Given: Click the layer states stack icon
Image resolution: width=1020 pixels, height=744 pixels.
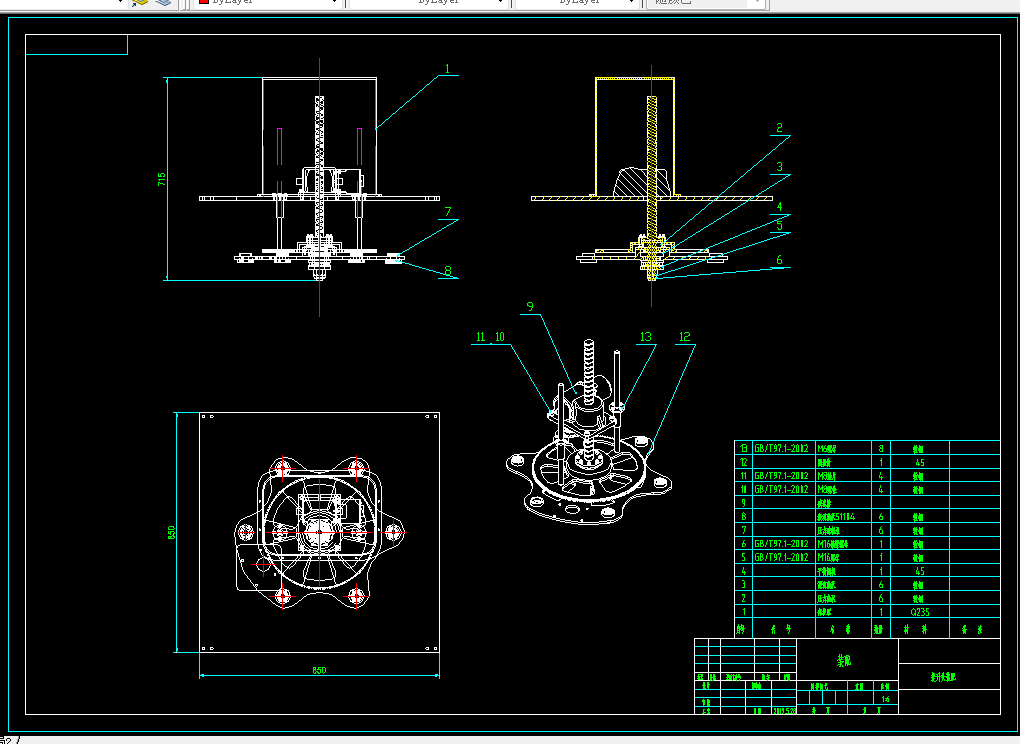Looking at the screenshot, I should 163,3.
